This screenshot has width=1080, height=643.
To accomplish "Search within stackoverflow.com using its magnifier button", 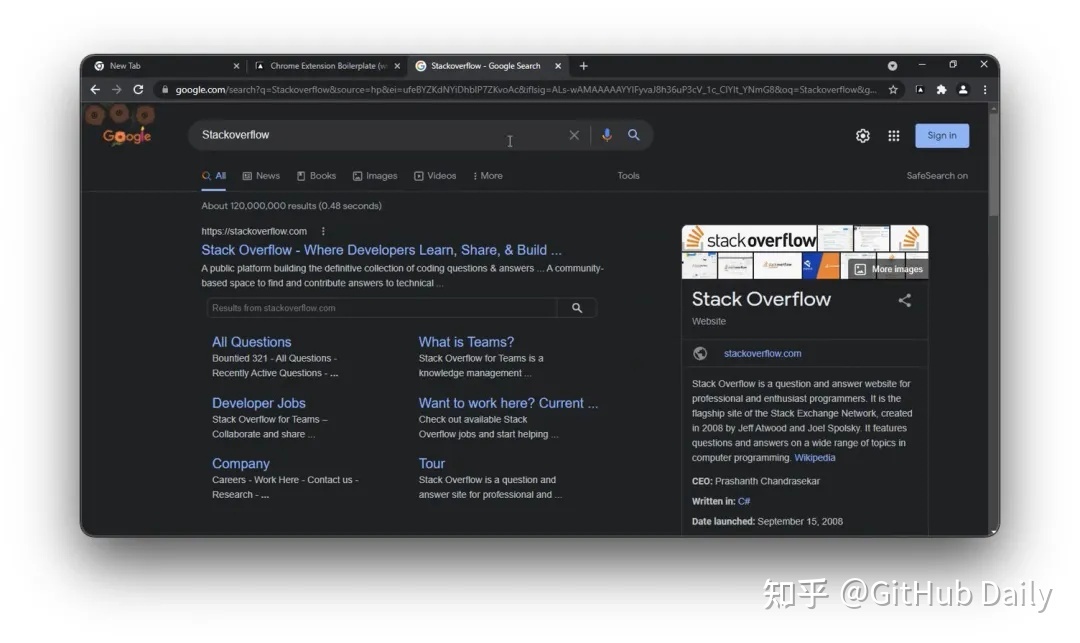I will (x=577, y=308).
